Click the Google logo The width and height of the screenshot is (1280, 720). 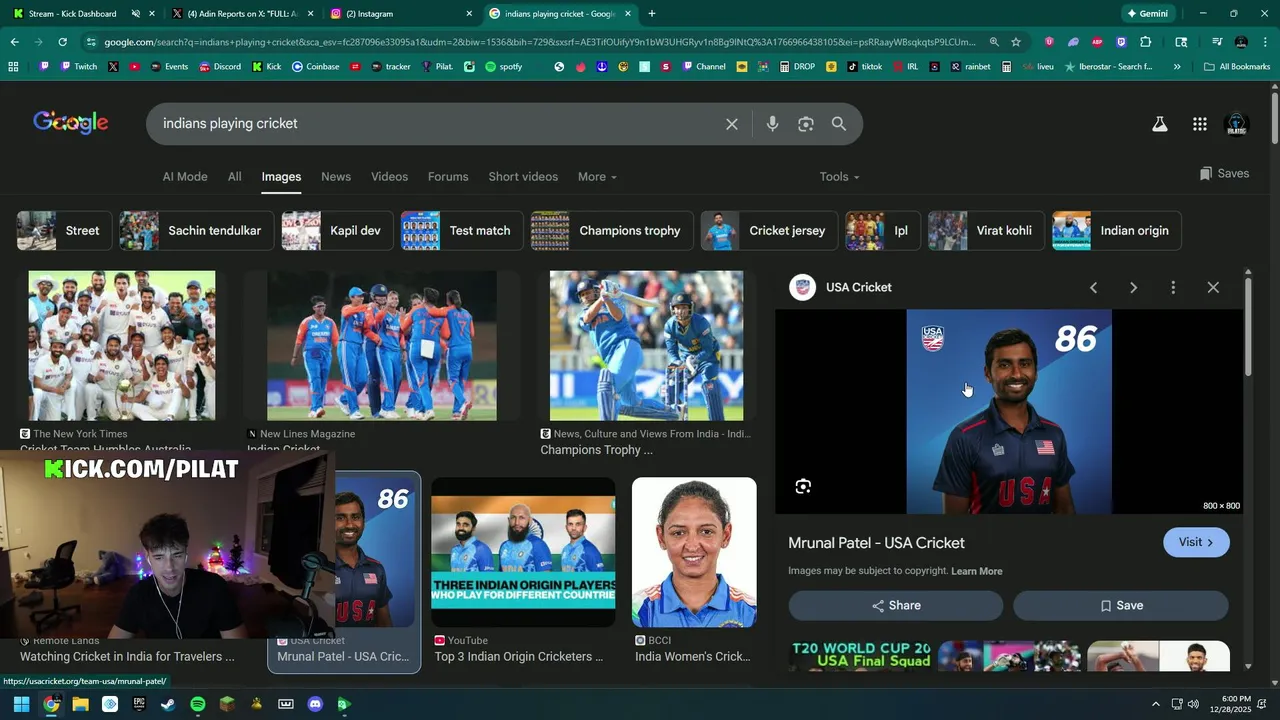click(x=71, y=123)
